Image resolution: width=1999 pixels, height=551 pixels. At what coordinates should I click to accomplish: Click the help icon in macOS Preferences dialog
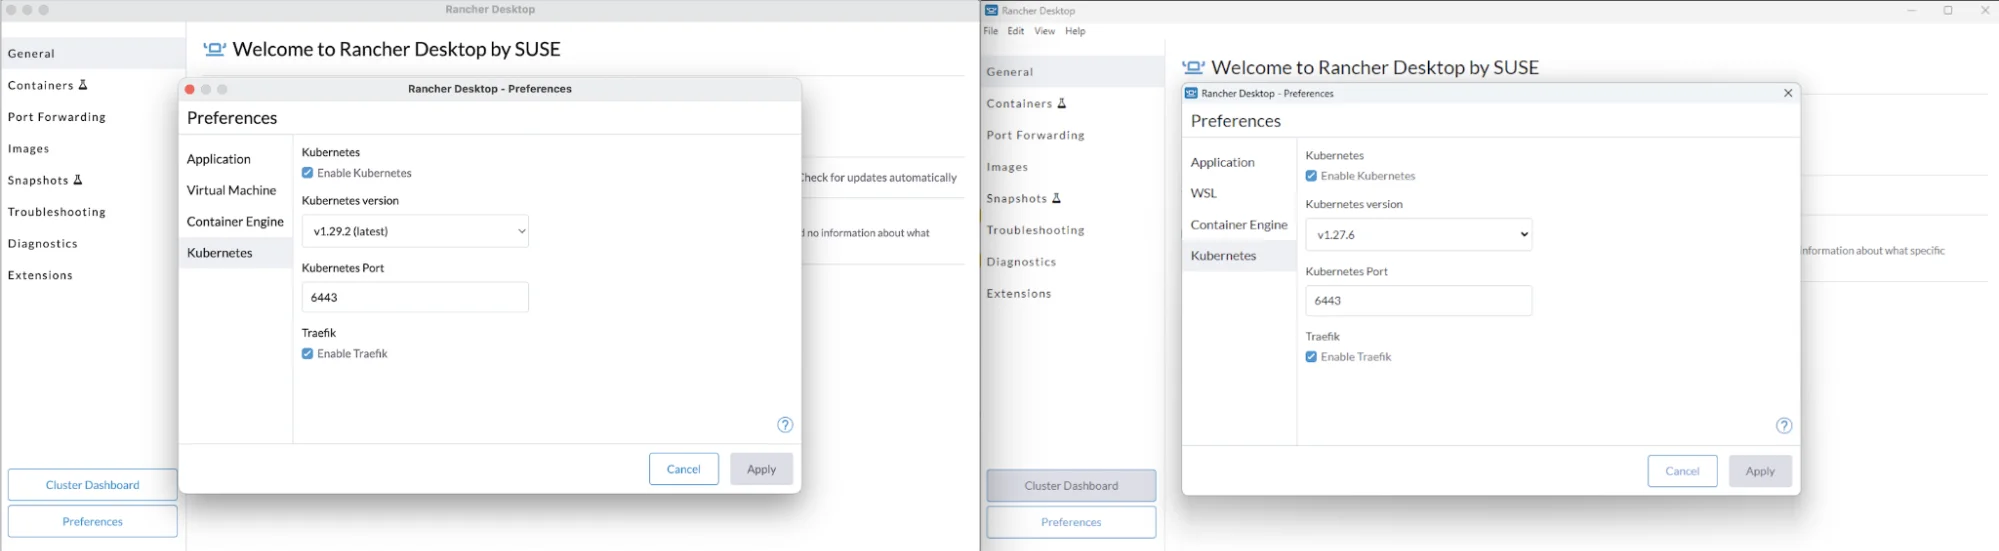tap(785, 425)
